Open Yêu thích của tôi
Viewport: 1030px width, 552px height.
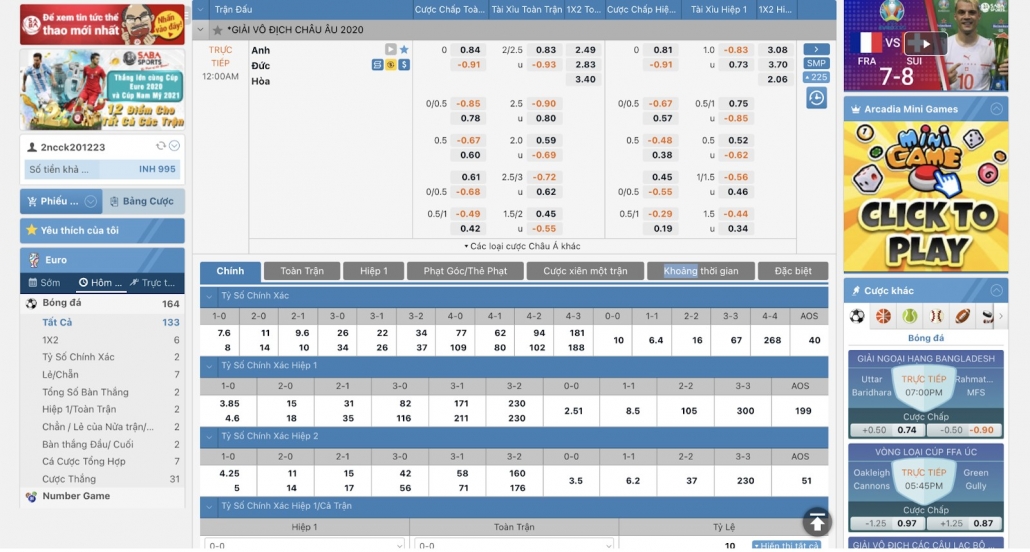coord(102,231)
